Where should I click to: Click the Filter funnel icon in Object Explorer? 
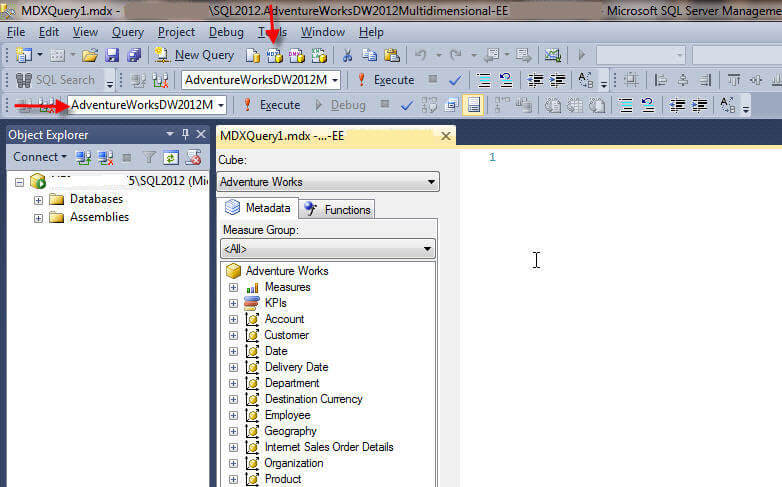pyautogui.click(x=149, y=158)
